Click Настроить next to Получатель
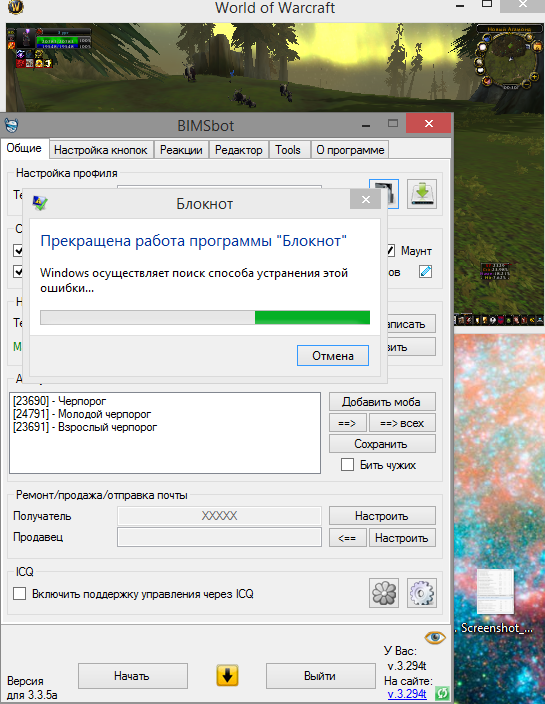 click(382, 516)
